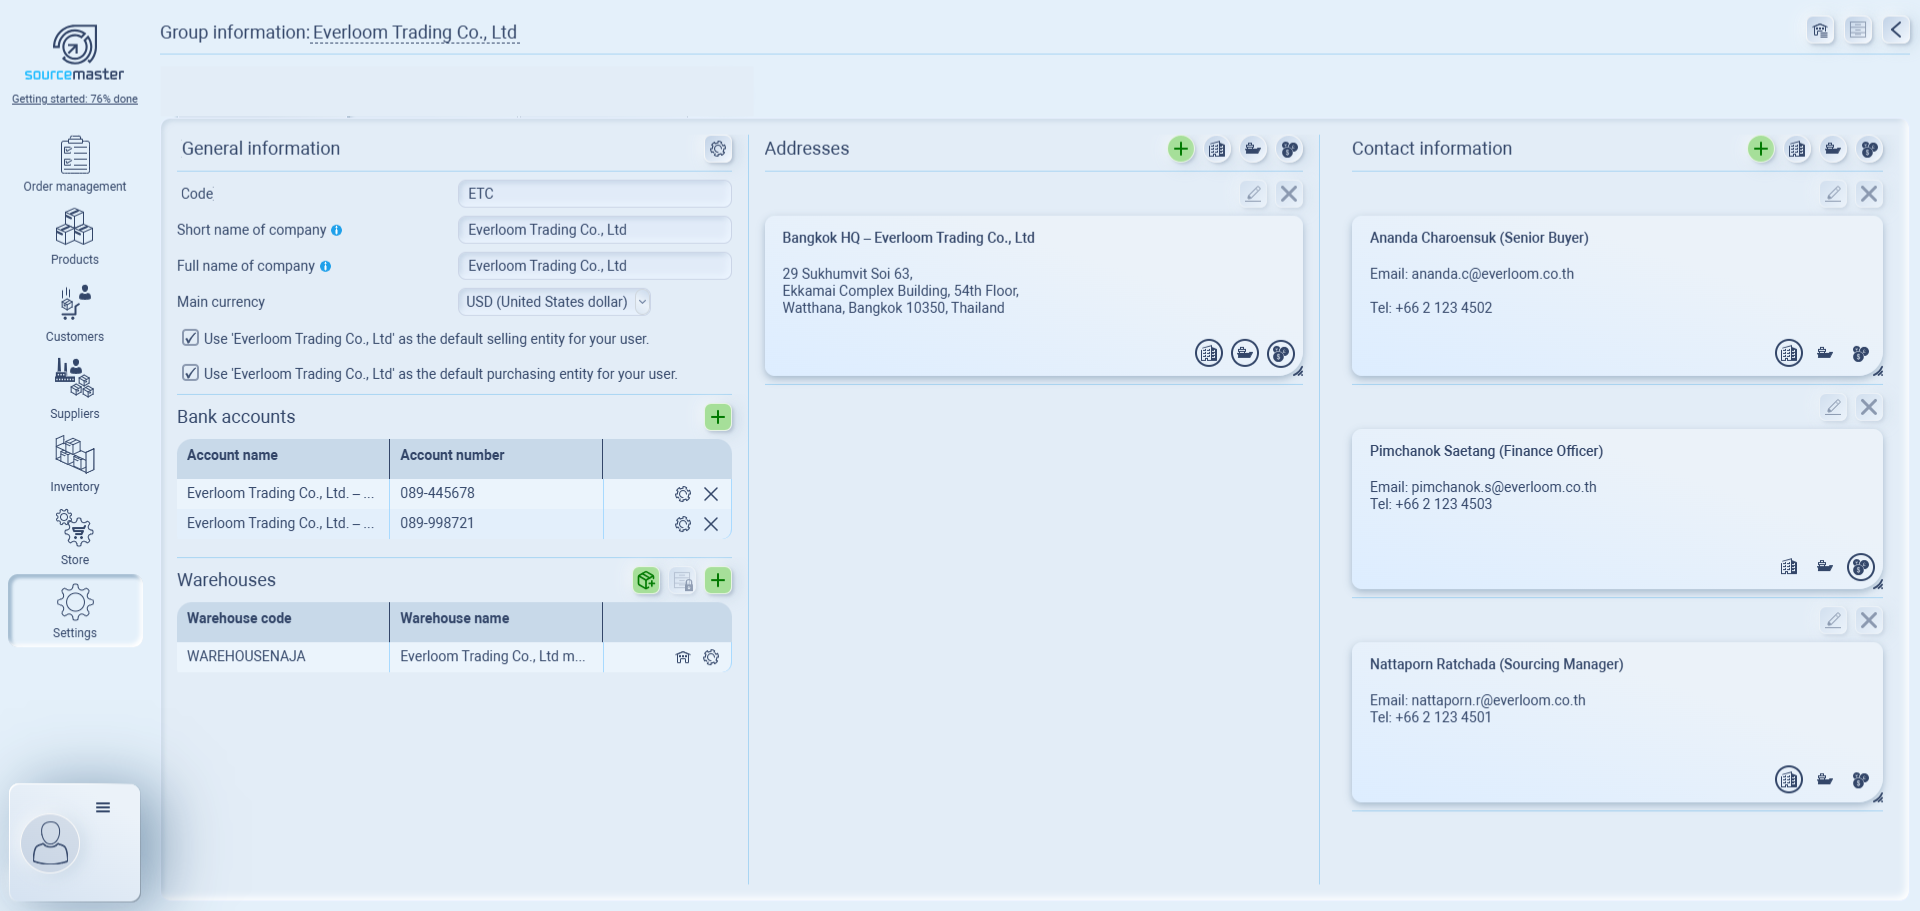The image size is (1920, 911).
Task: Delete Ananda Charoensuk contact card
Action: 1868,194
